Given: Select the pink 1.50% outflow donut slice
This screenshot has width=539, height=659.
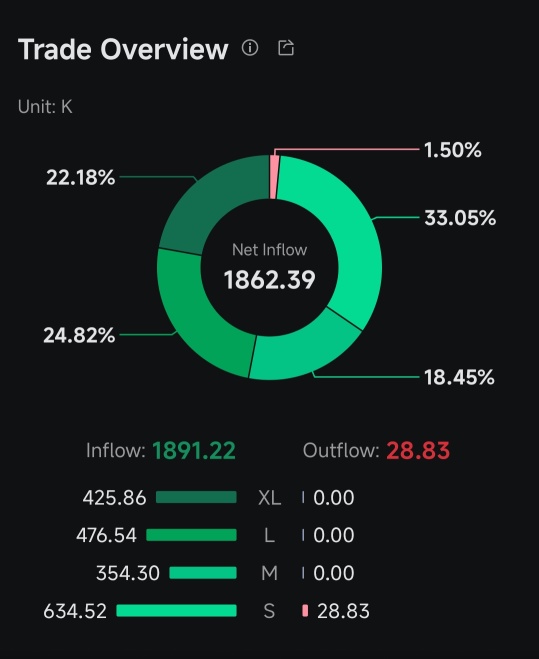Looking at the screenshot, I should point(274,177).
